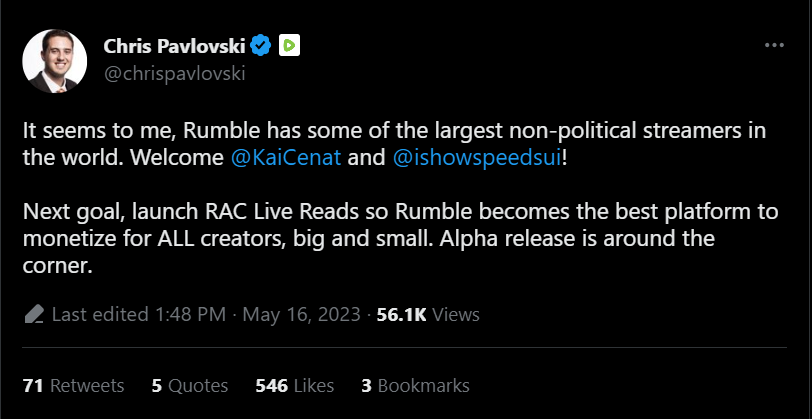Open the 5 Quotes list
The image size is (812, 419).
[190, 385]
